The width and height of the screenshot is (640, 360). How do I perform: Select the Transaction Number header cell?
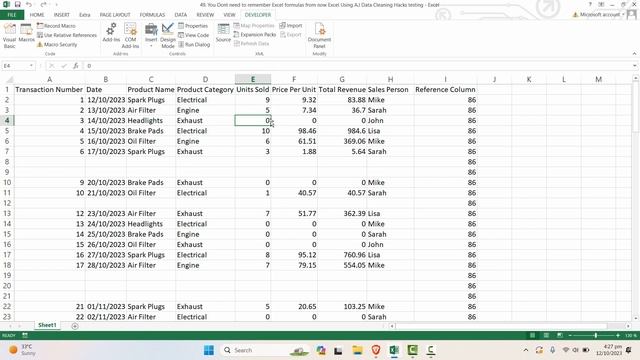tap(49, 89)
